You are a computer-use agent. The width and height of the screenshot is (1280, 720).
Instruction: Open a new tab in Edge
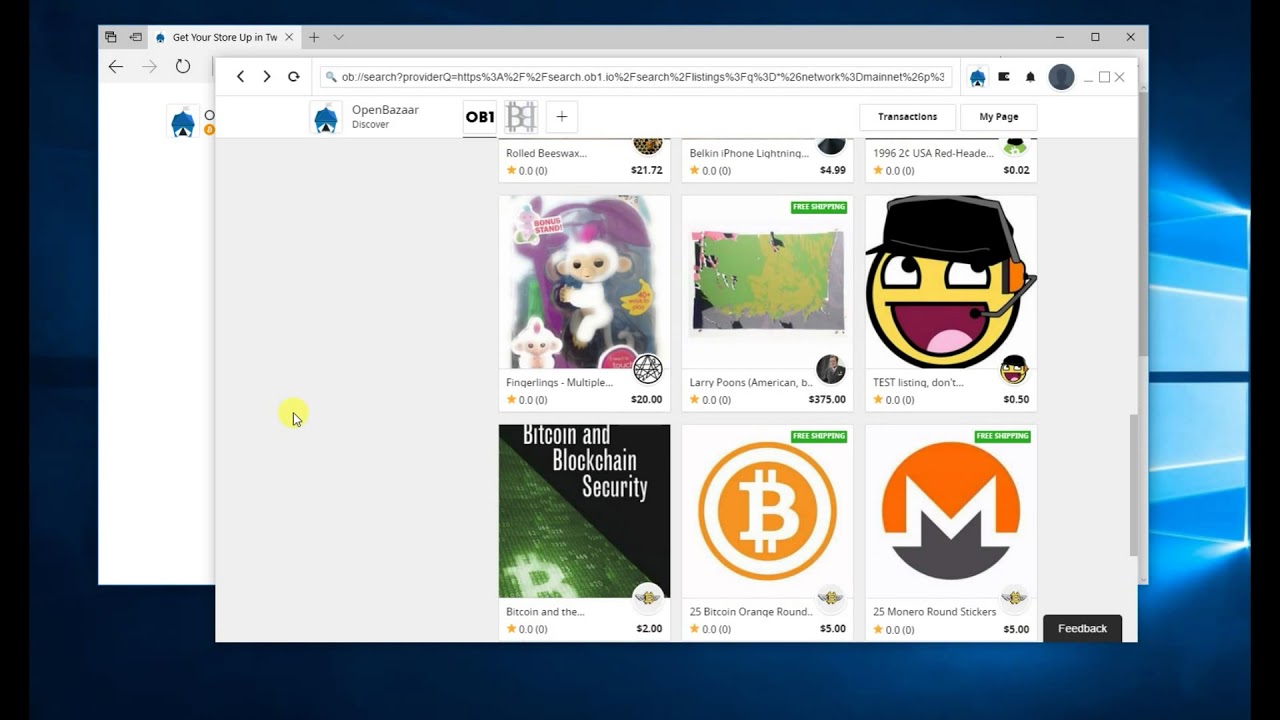click(x=313, y=37)
